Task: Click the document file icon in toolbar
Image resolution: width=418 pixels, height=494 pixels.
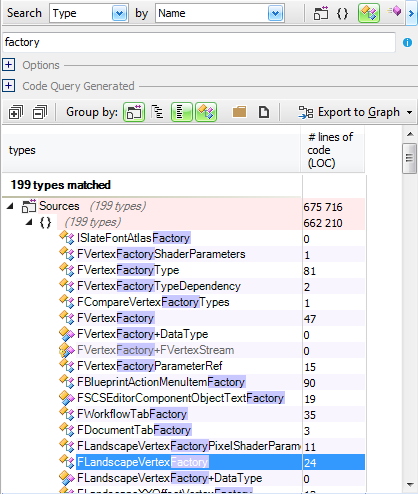Action: coord(264,112)
